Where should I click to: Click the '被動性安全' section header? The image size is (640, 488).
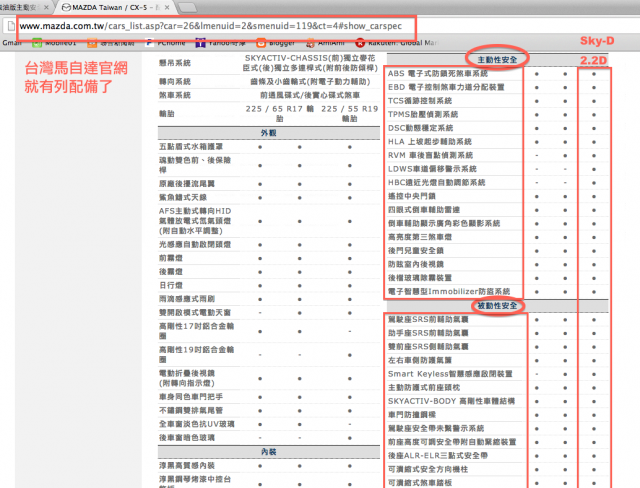click(497, 306)
